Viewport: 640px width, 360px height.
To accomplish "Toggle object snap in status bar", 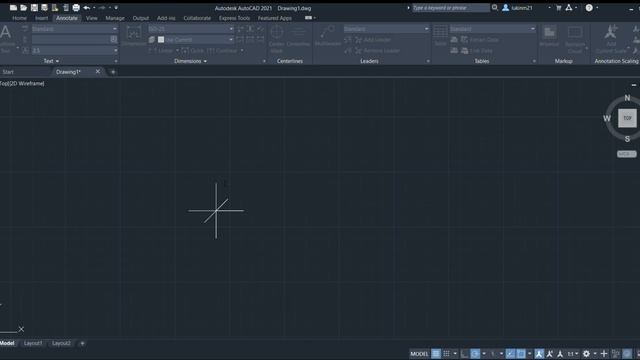I will click(x=521, y=354).
